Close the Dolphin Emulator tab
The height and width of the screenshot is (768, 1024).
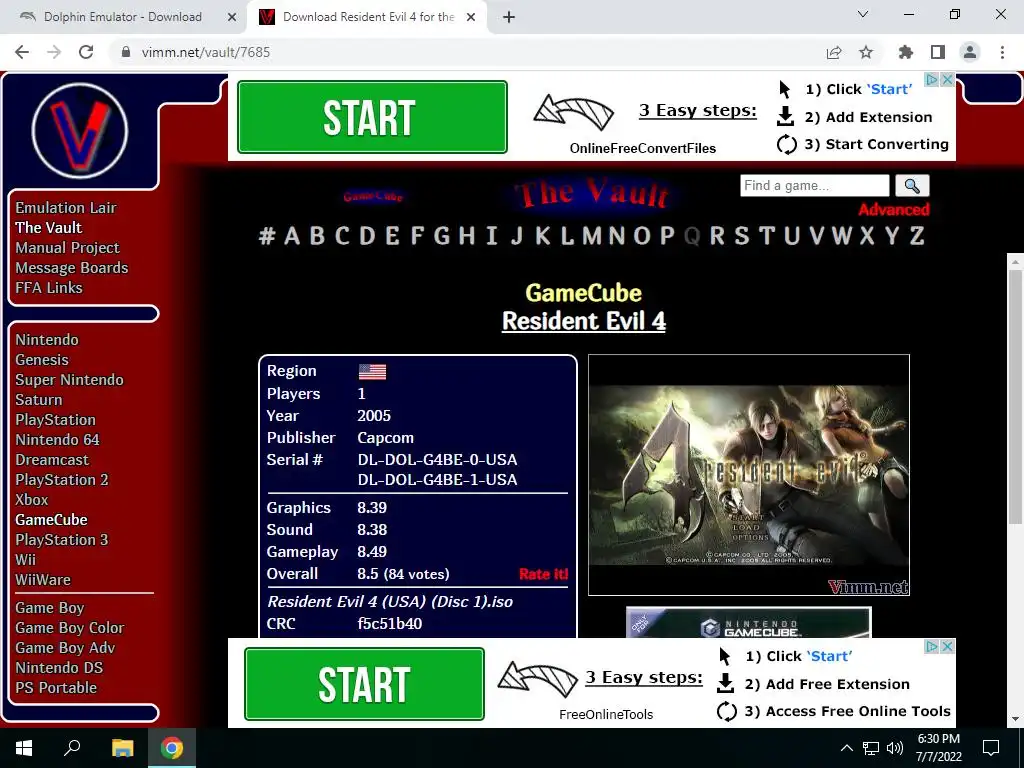232,17
